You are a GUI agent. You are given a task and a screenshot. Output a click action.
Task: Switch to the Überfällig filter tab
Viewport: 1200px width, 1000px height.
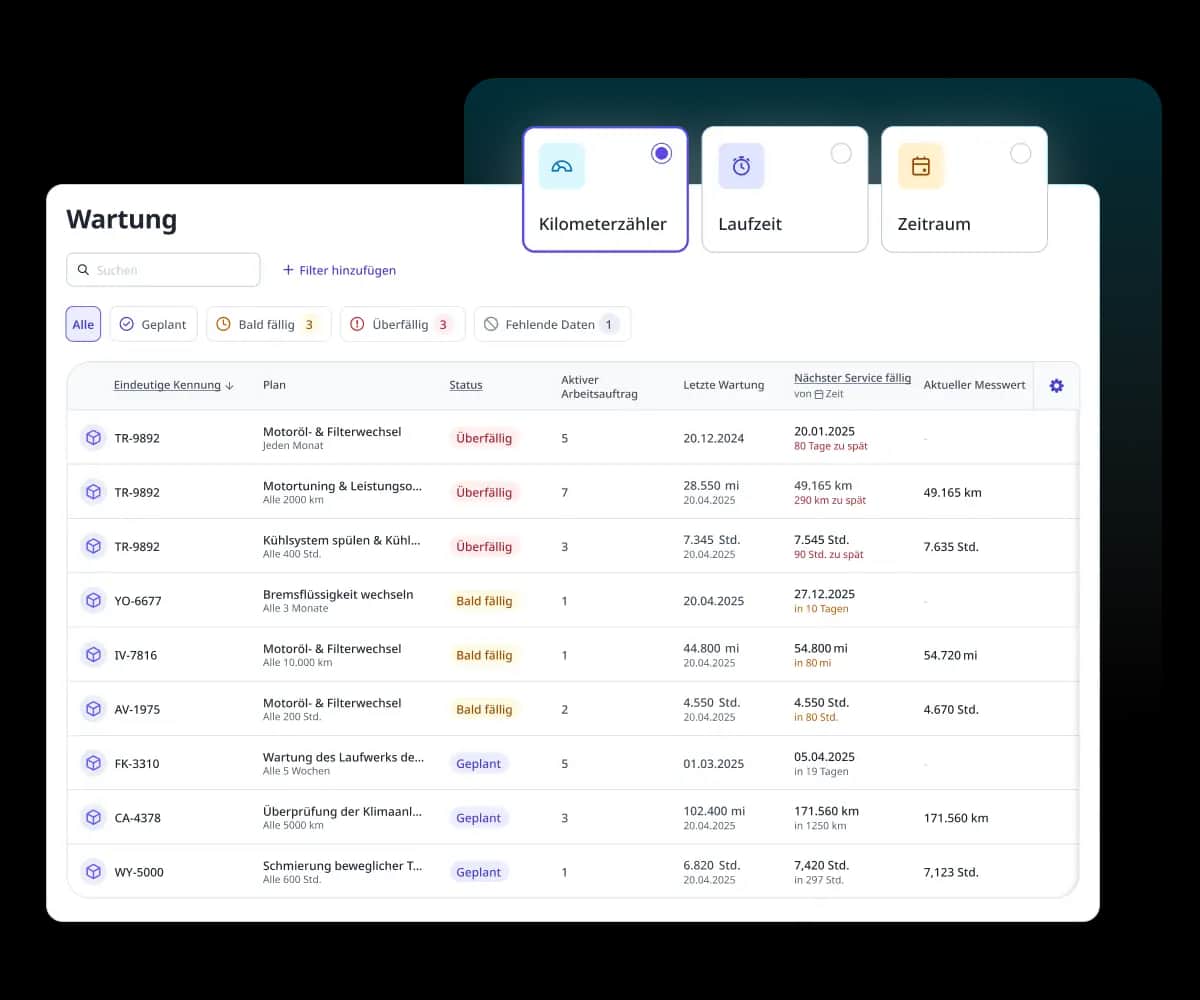[402, 324]
